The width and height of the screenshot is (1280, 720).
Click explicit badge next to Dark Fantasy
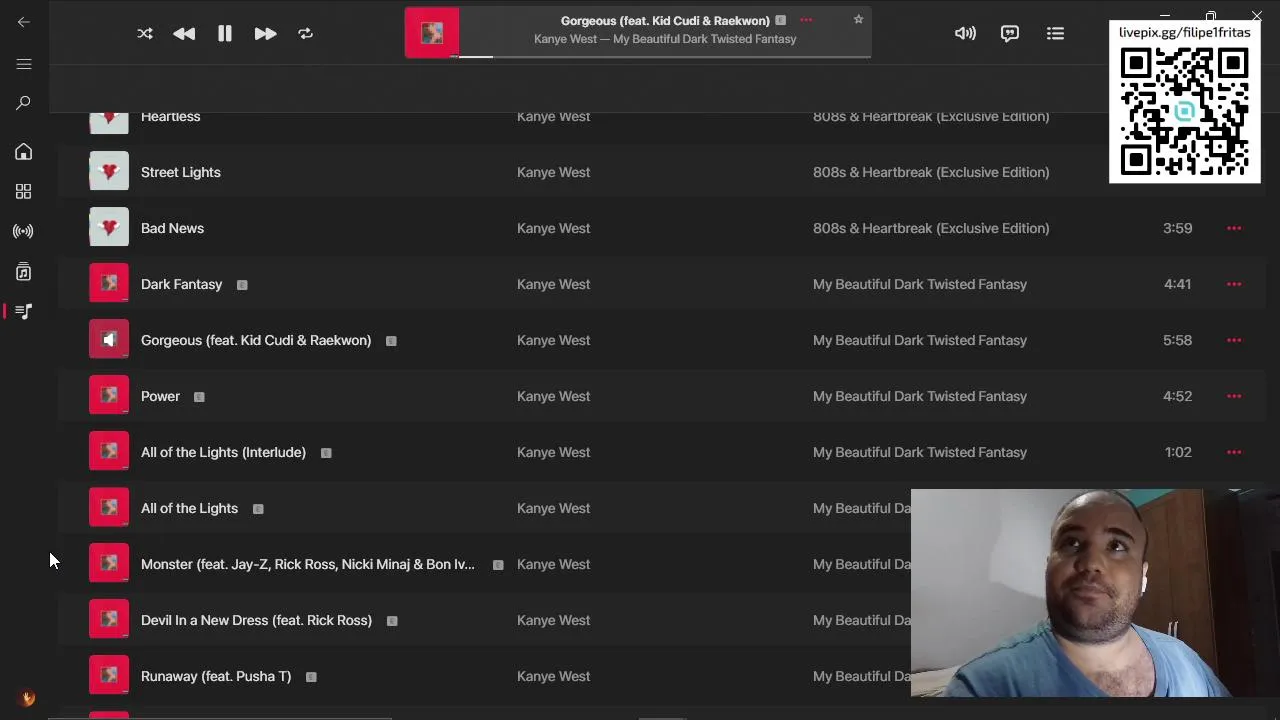[242, 285]
